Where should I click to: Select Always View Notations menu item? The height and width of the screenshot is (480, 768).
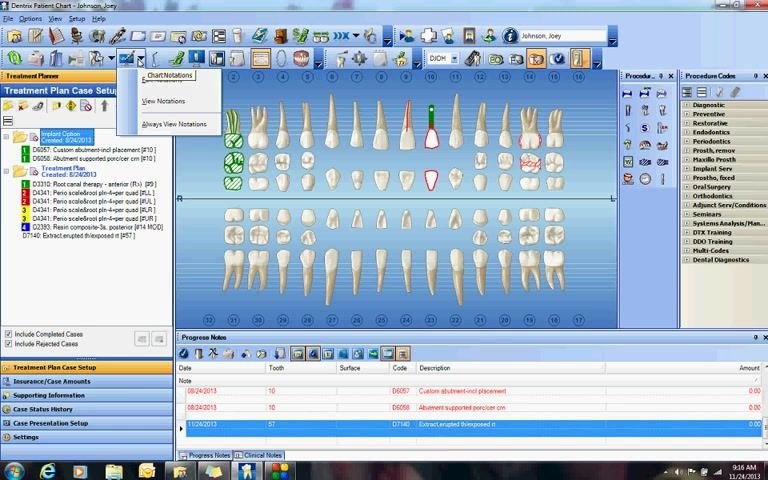(174, 124)
